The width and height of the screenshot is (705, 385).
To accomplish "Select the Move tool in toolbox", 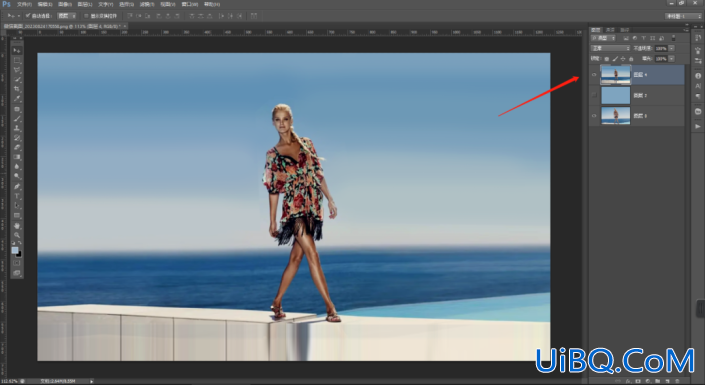I will (17, 50).
